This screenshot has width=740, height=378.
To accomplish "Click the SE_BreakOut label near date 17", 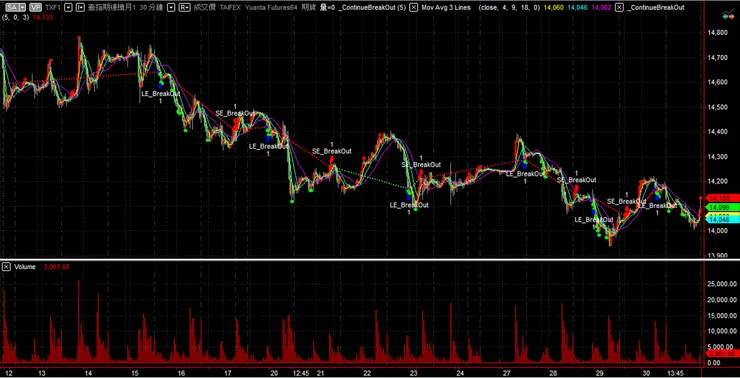I will (x=235, y=114).
